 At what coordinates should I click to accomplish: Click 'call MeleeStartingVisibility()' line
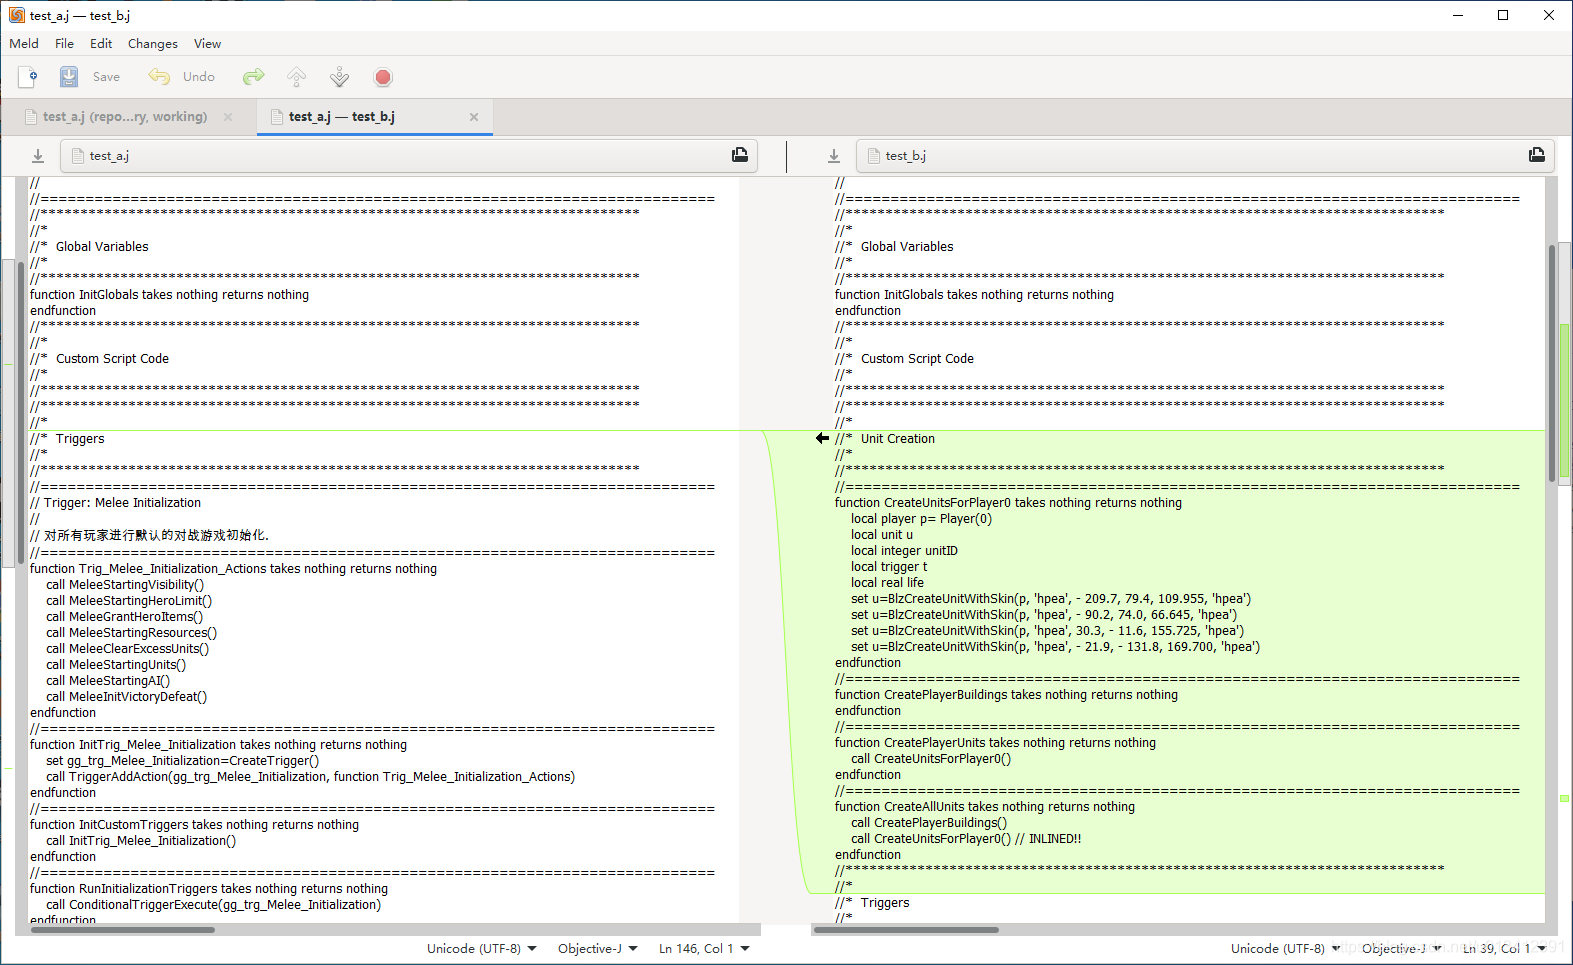(125, 585)
